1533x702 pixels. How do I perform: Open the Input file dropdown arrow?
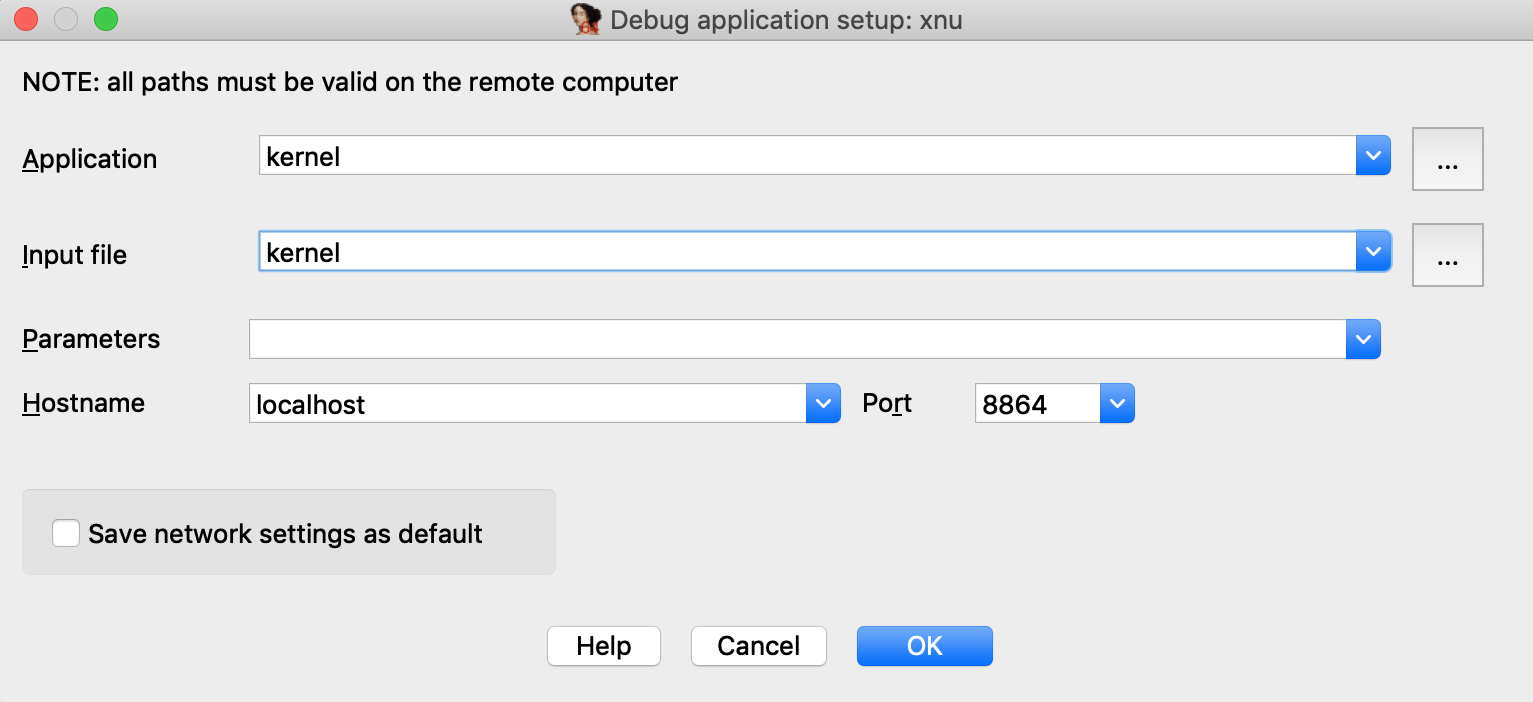[1373, 252]
